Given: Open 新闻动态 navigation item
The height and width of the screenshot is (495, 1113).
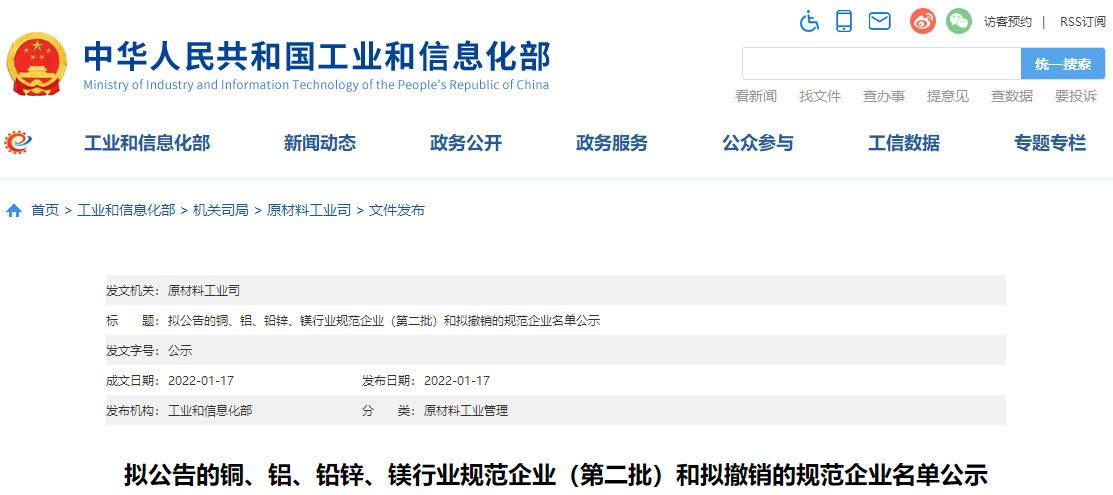Looking at the screenshot, I should coord(319,143).
